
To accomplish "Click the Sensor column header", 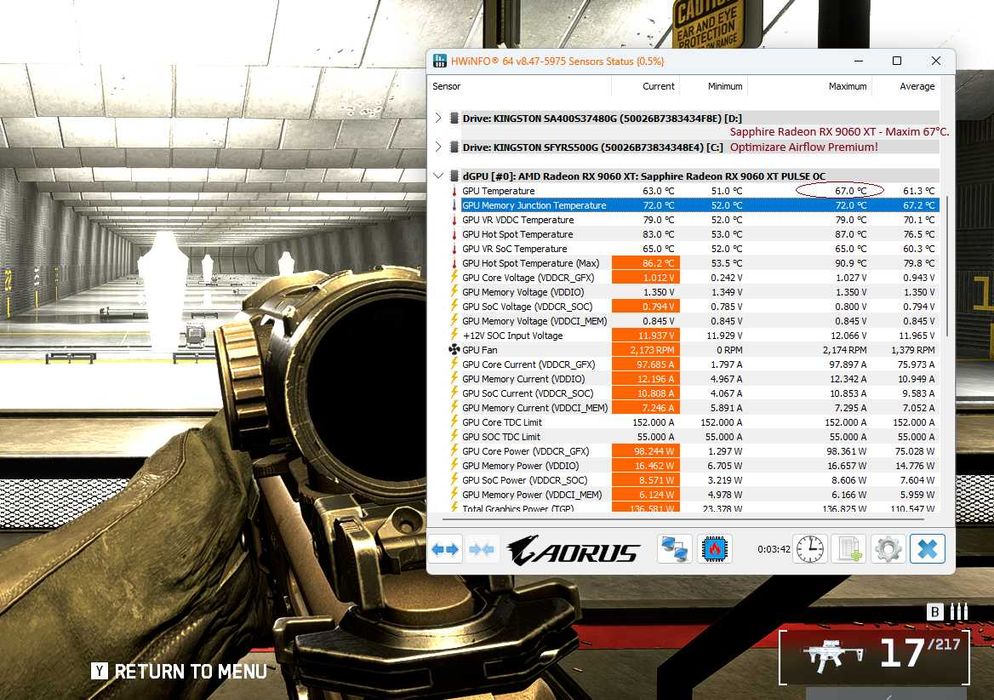I will 446,86.
